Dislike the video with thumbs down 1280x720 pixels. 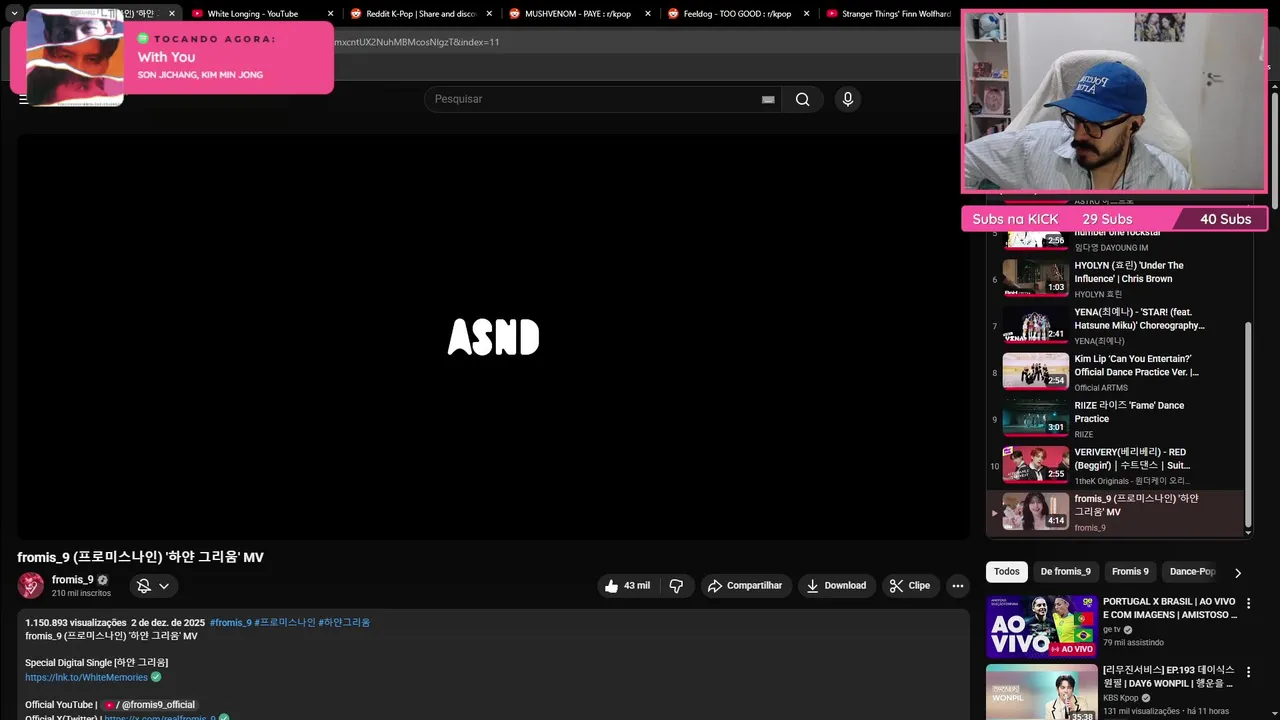(x=676, y=586)
